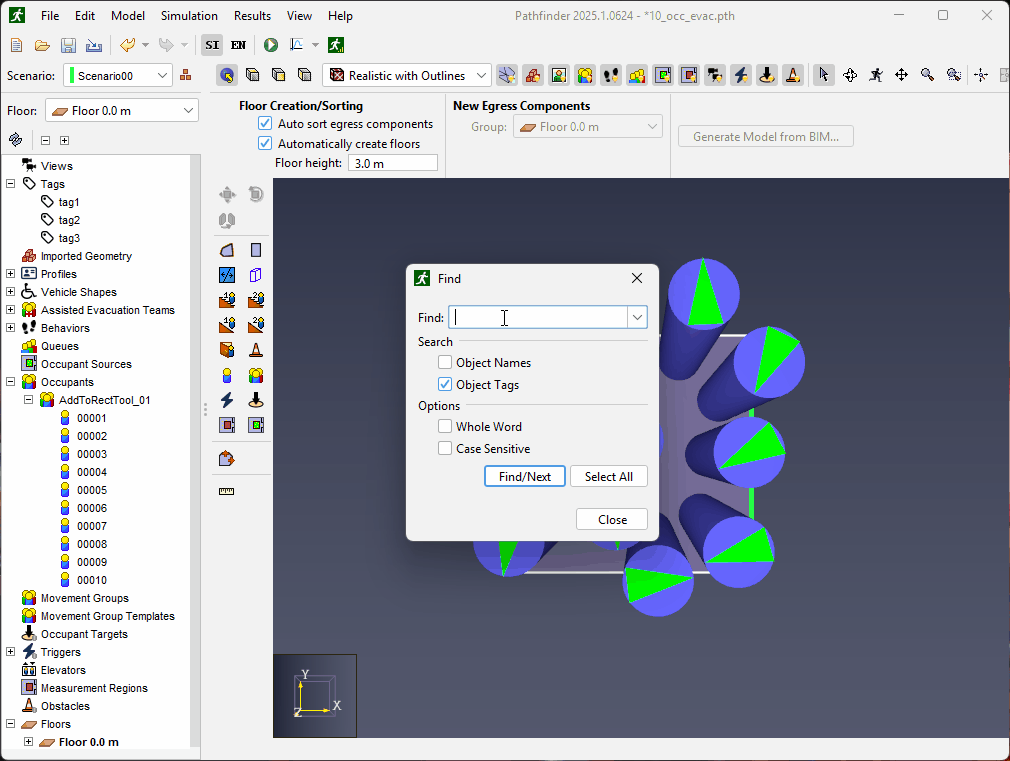This screenshot has height=761, width=1010.
Task: Toggle obstacle cone visibility in top toolbar
Action: [793, 75]
